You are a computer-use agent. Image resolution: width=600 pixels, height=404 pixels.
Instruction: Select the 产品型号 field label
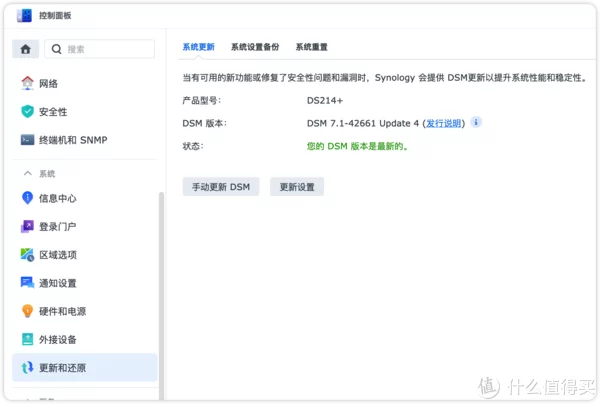coord(202,101)
